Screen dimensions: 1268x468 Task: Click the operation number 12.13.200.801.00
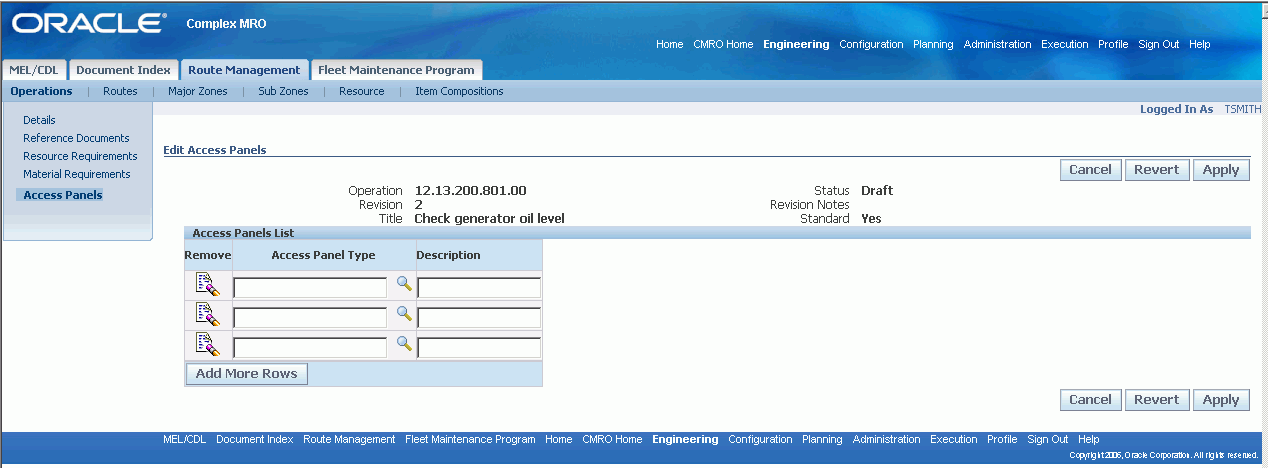pyautogui.click(x=470, y=190)
